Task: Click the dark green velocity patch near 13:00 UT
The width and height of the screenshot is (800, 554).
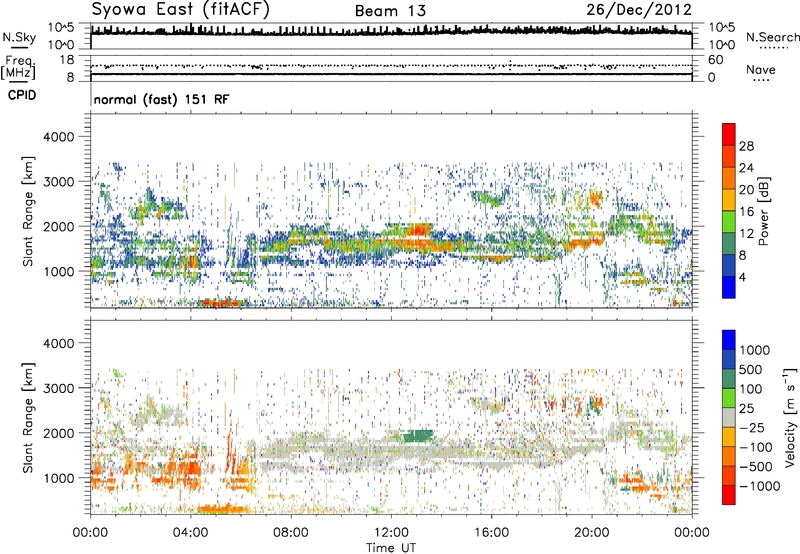Action: click(x=418, y=436)
